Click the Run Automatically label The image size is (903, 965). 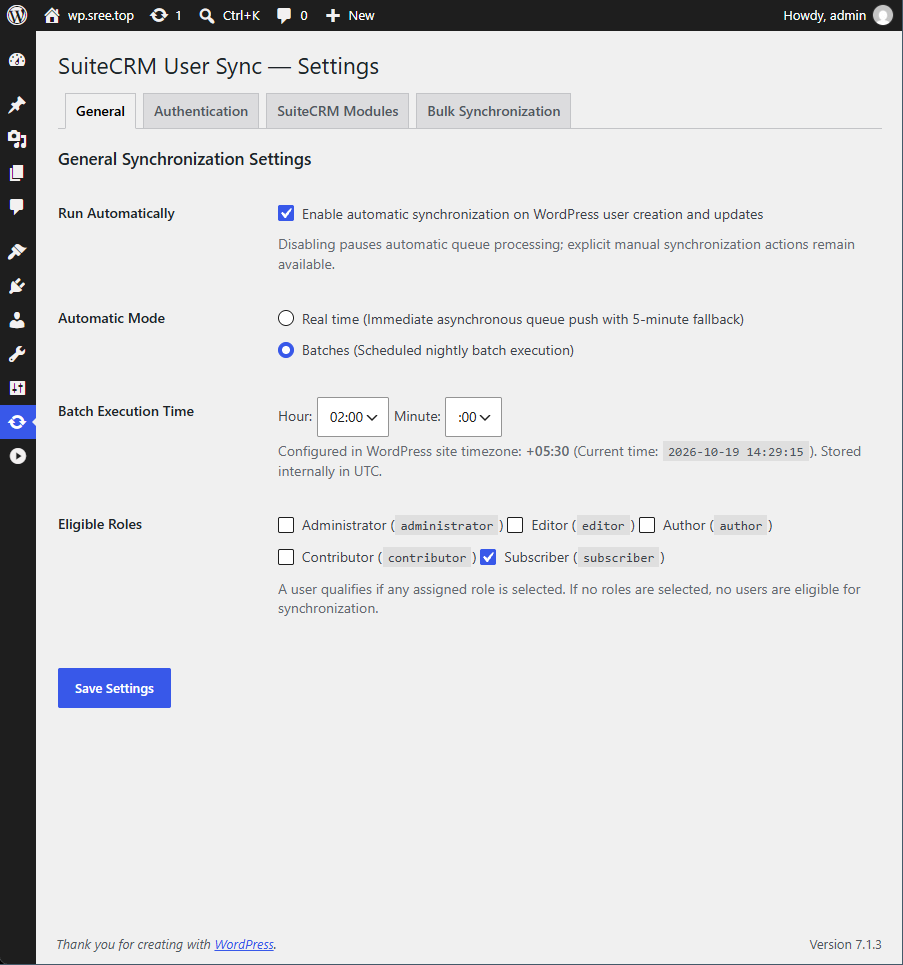point(116,213)
